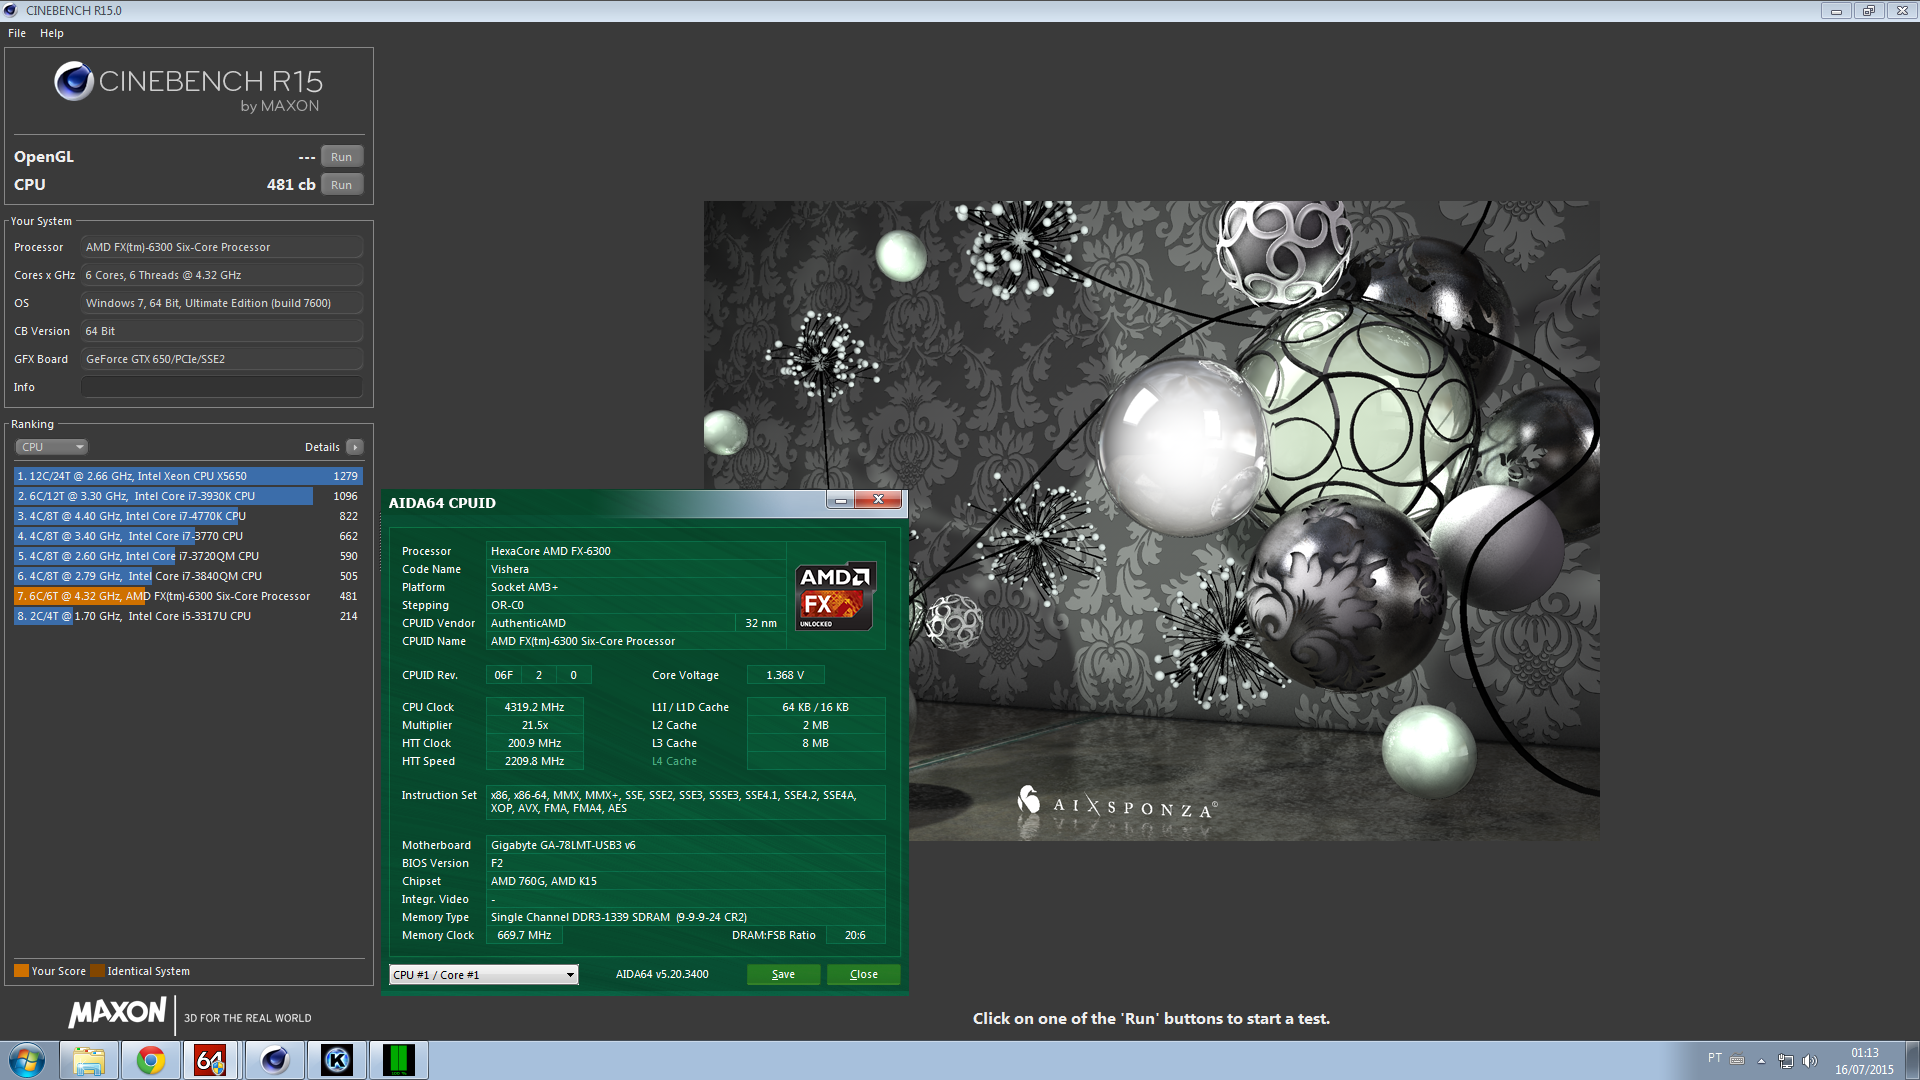
Task: Click the Cinebench R15 logo icon
Action: tap(74, 81)
